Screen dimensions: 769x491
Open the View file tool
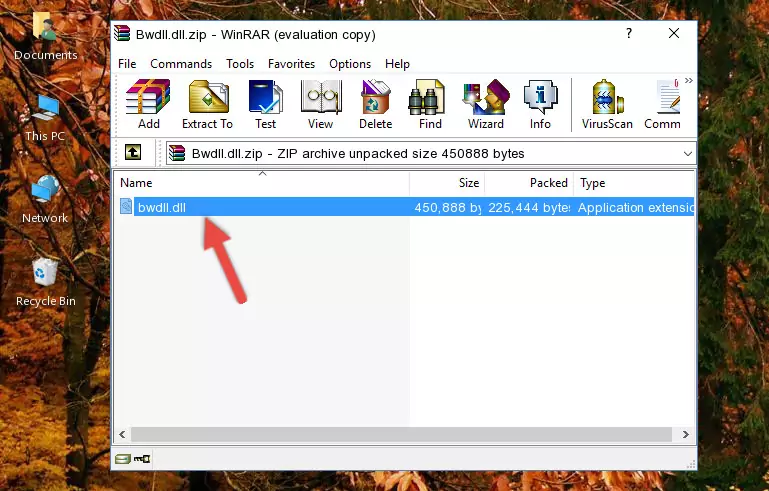coord(321,104)
